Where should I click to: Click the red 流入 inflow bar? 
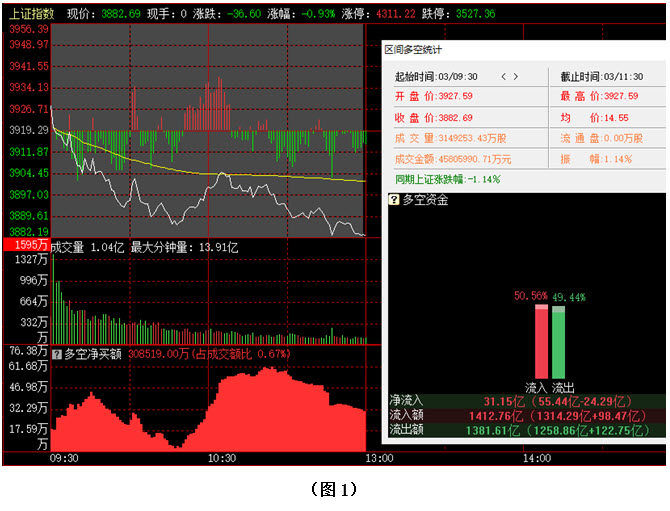[x=541, y=340]
